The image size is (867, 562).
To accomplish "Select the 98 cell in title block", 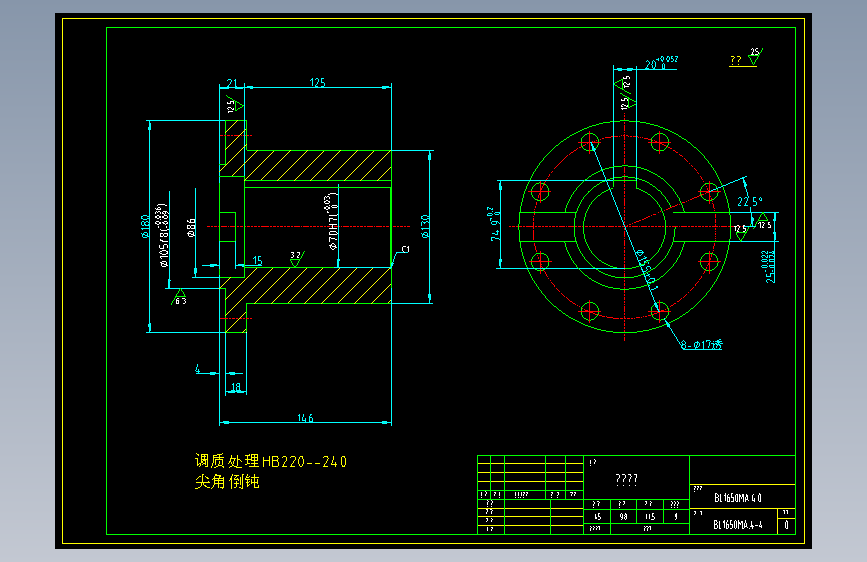I will pos(623,517).
